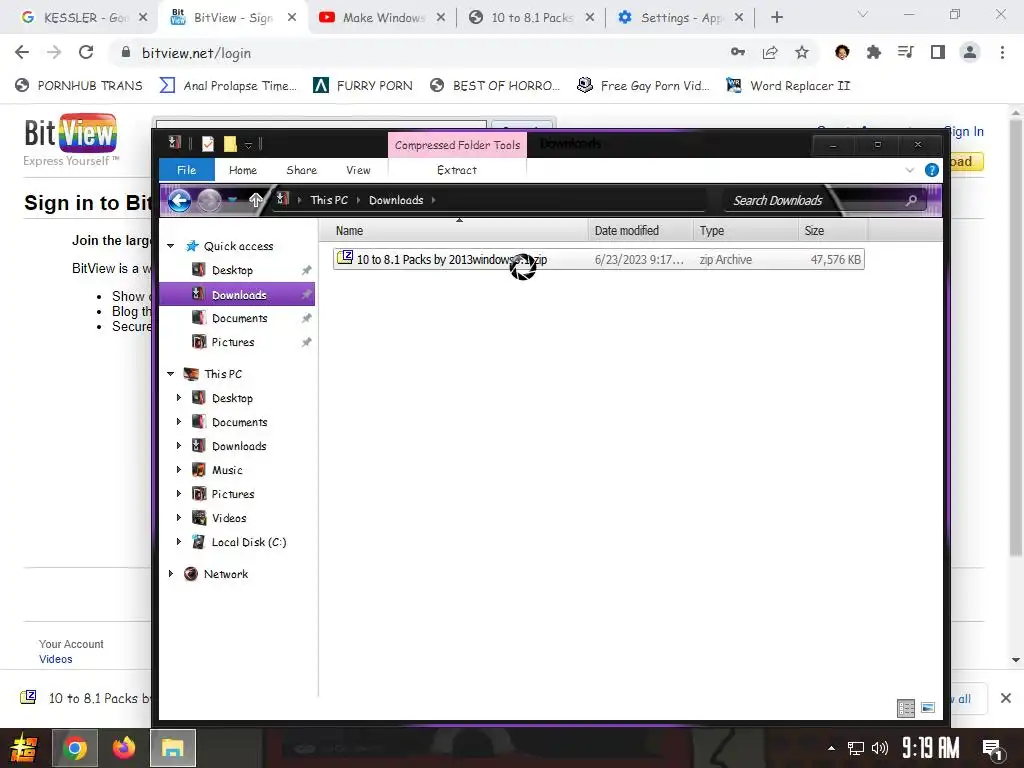Open a new Chrome tab
This screenshot has height=768, width=1024.
pos(776,18)
